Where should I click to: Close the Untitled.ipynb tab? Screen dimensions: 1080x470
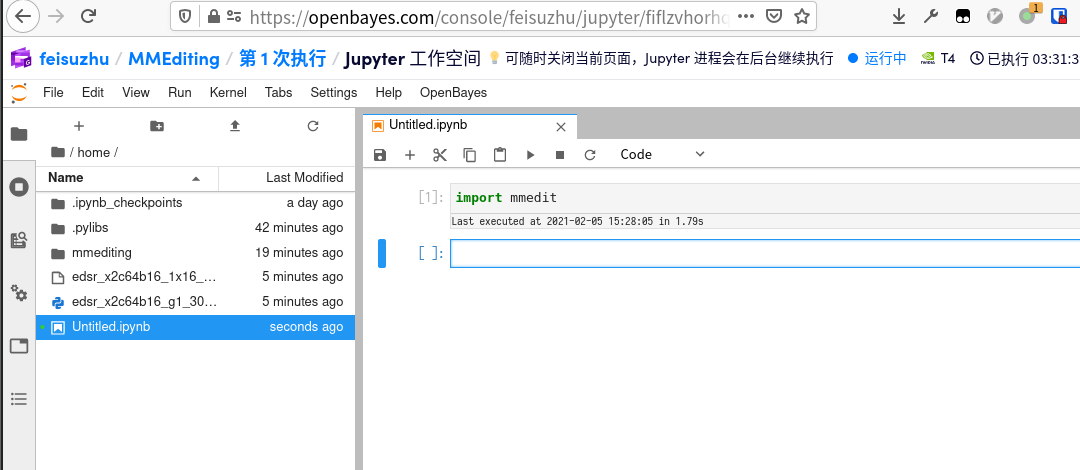(561, 126)
